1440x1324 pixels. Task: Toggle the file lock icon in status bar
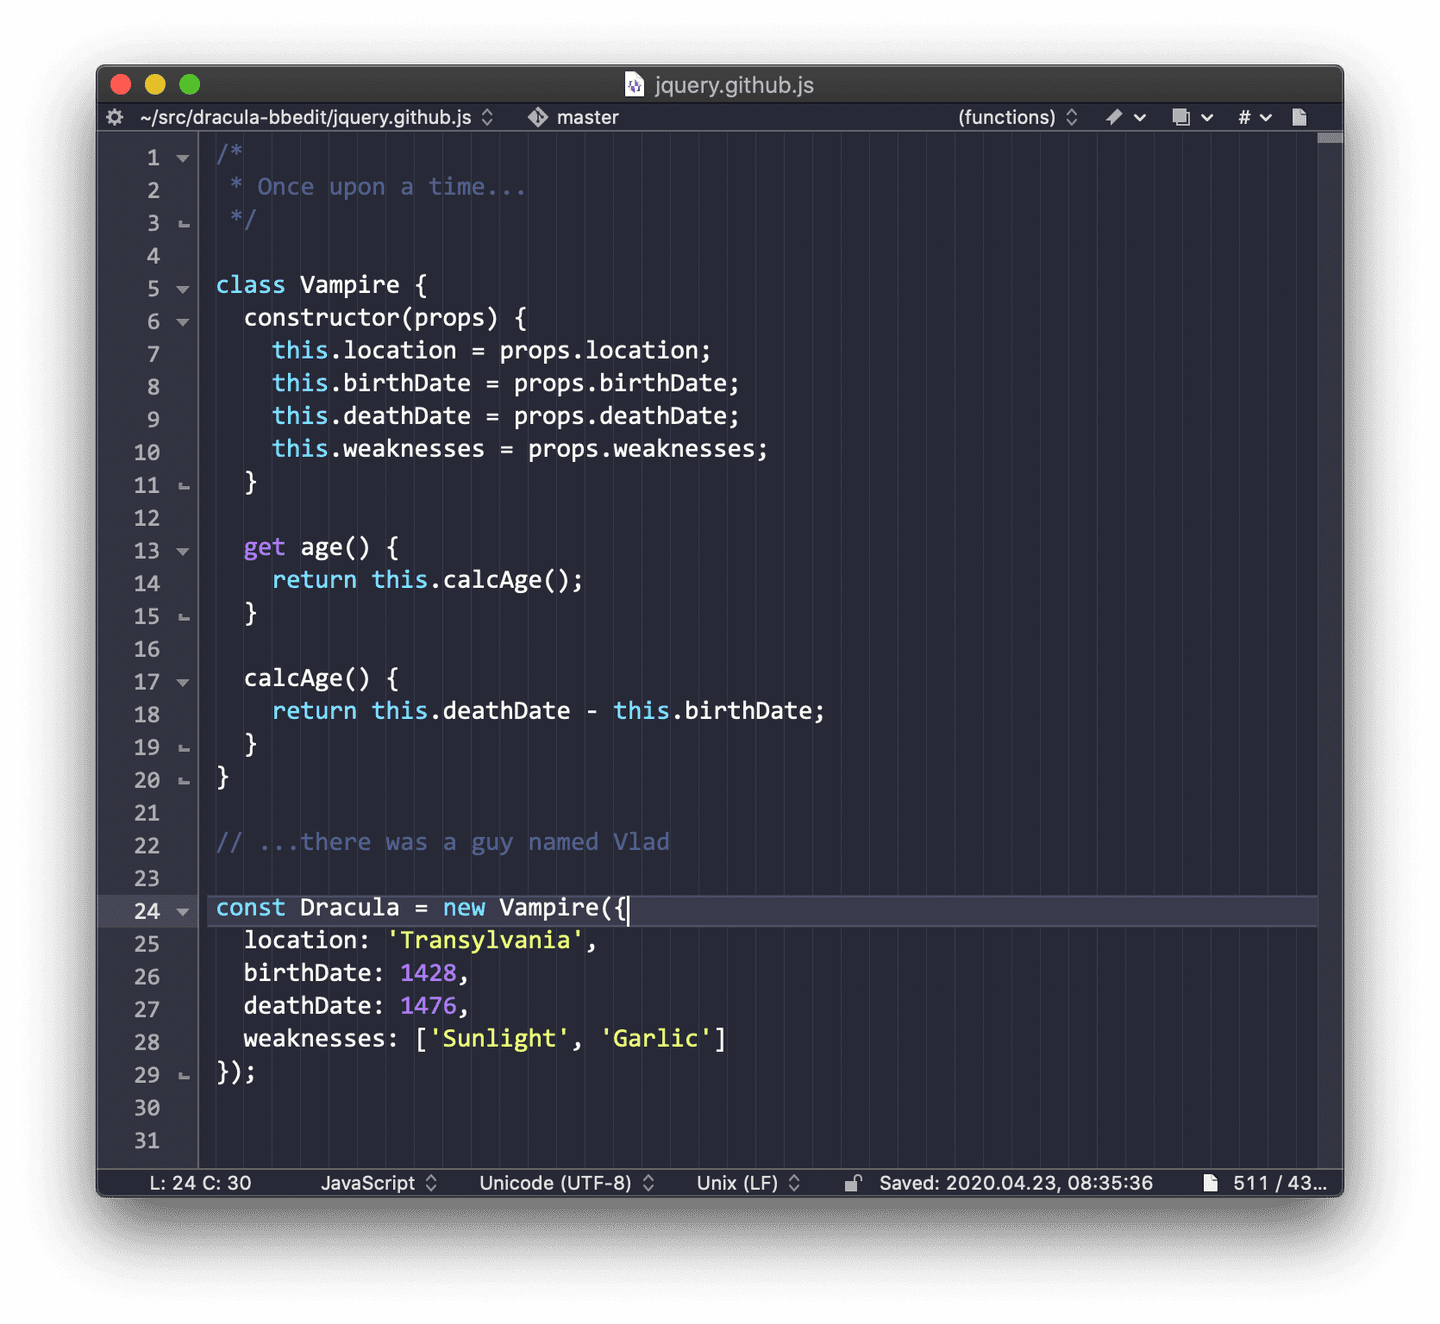[x=853, y=1183]
